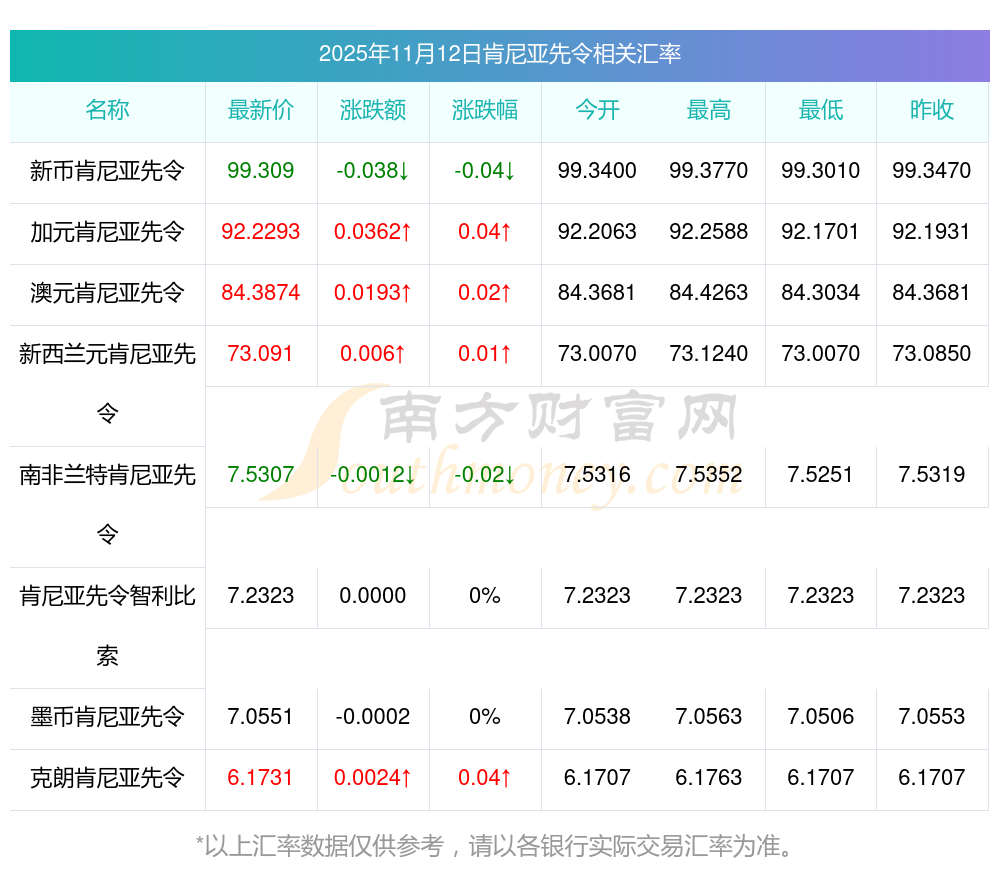Click the 涨跌额 column header

click(x=373, y=110)
